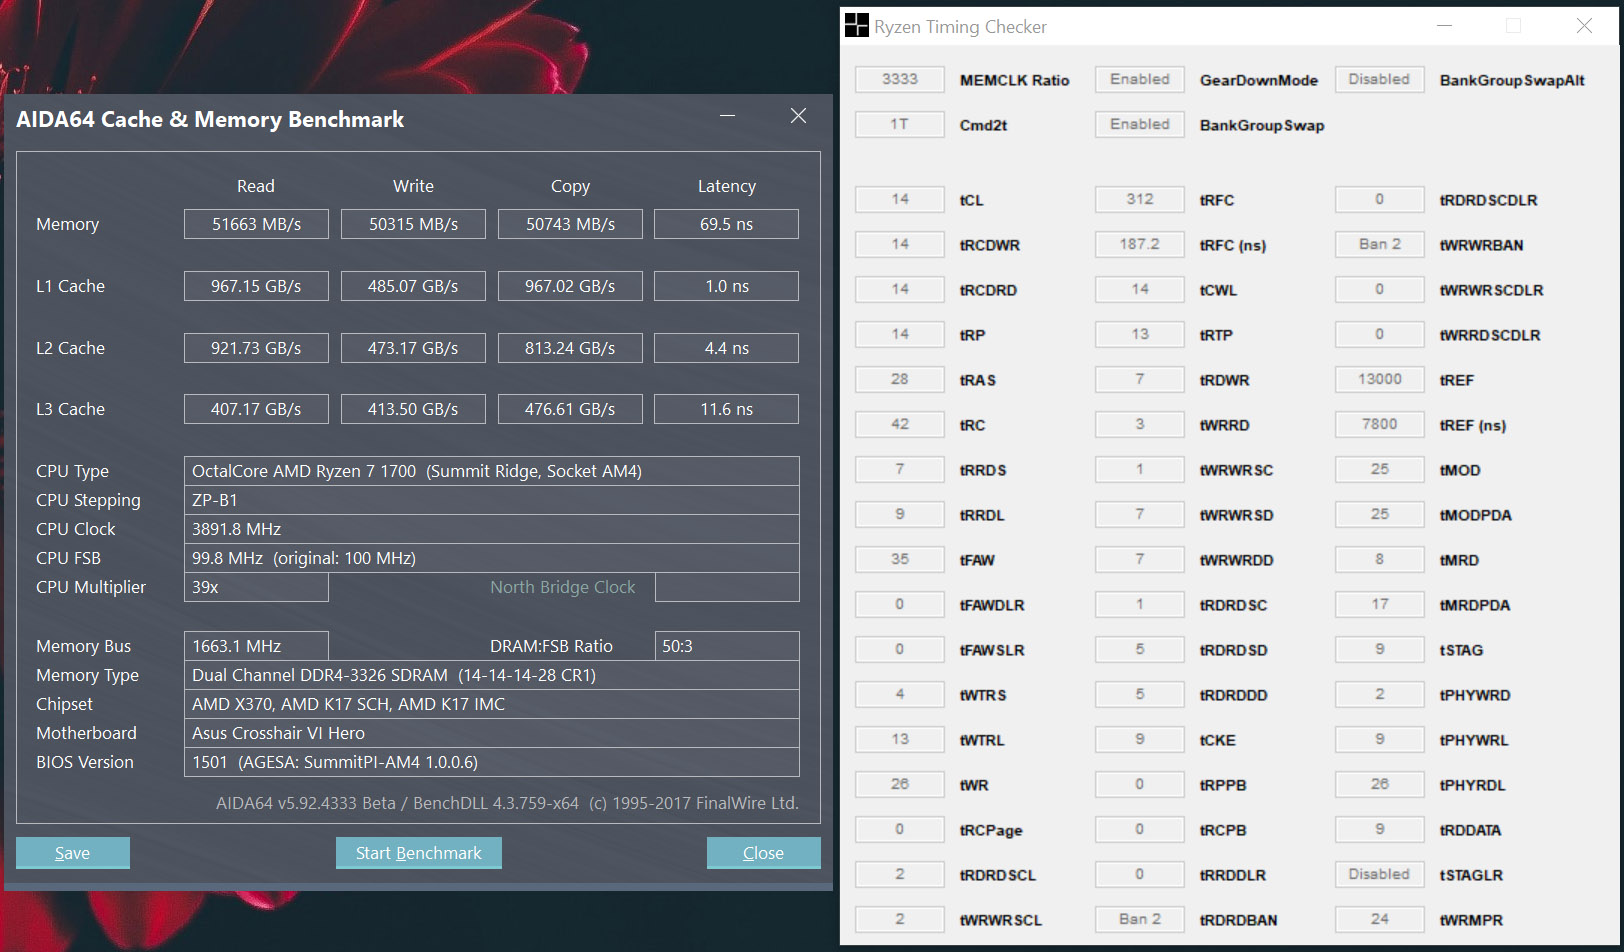
Task: Click the L1 Cache Read value 967.15 GB/s
Action: 256,286
